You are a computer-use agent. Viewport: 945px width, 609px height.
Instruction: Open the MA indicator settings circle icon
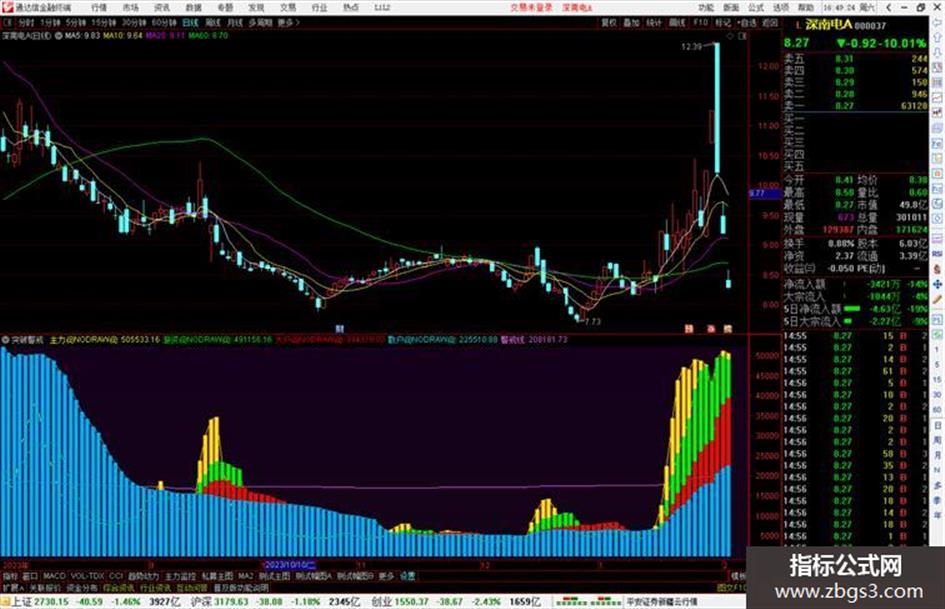pyautogui.click(x=59, y=36)
